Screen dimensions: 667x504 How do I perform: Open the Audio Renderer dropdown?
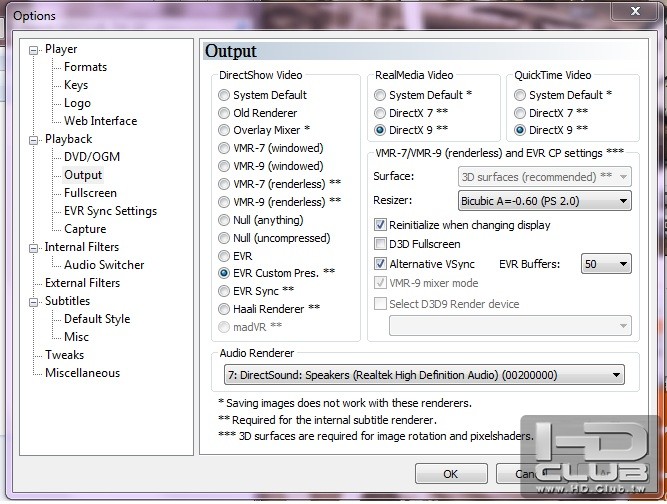click(424, 375)
